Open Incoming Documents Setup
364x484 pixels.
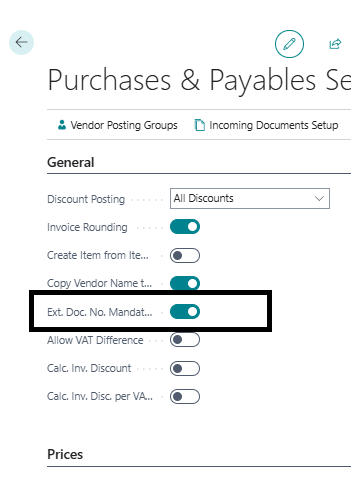[266, 125]
